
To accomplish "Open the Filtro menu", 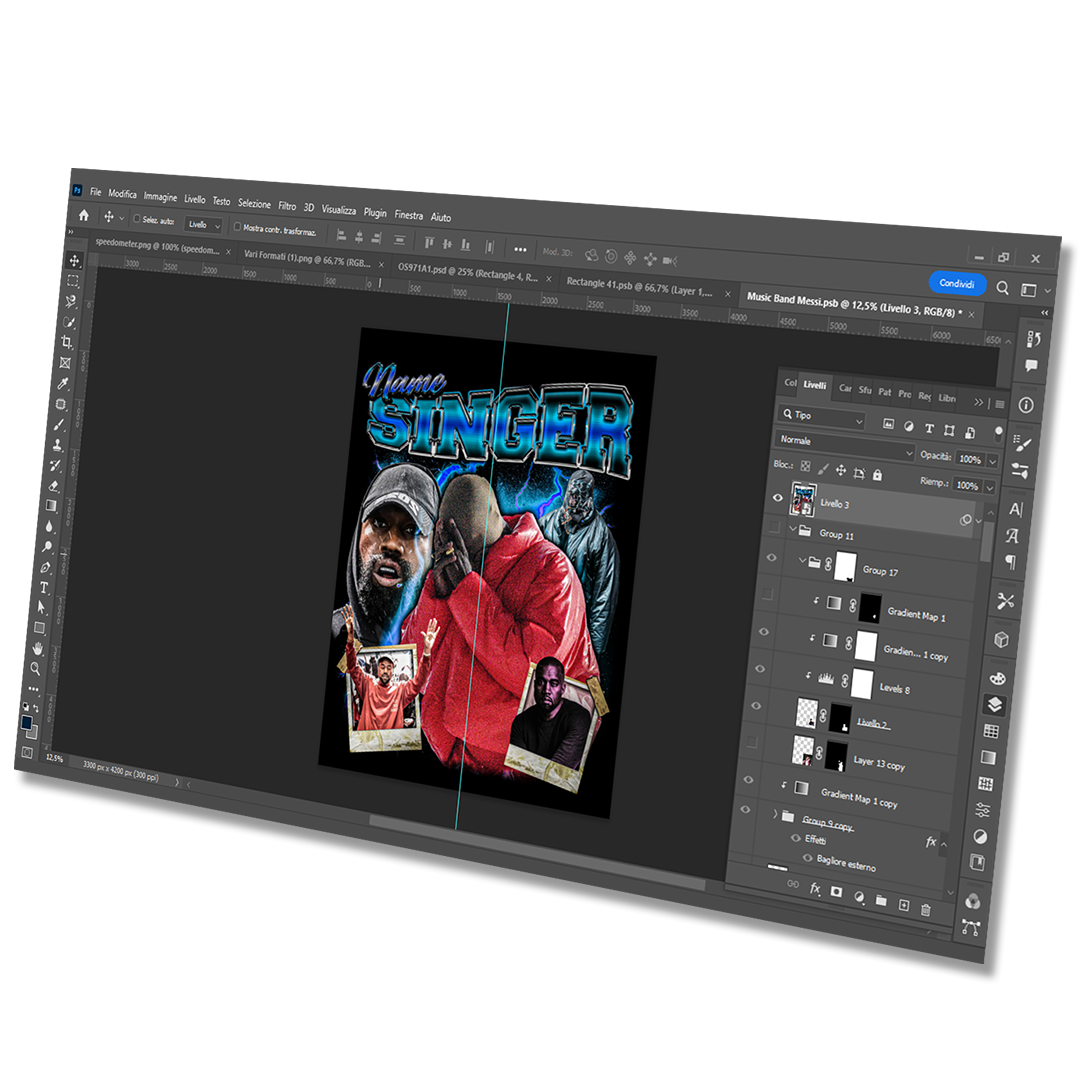I will pyautogui.click(x=287, y=206).
